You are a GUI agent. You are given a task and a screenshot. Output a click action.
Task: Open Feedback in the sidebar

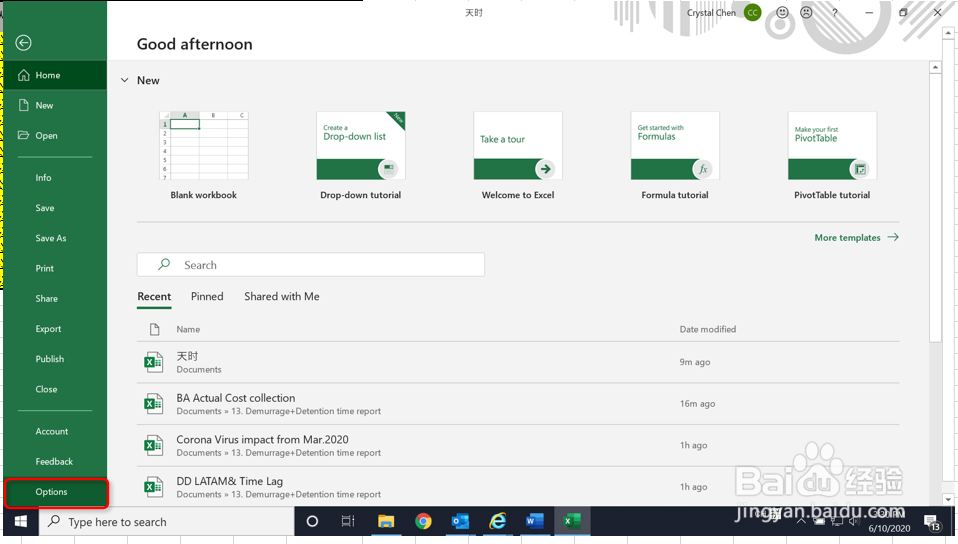(x=55, y=461)
